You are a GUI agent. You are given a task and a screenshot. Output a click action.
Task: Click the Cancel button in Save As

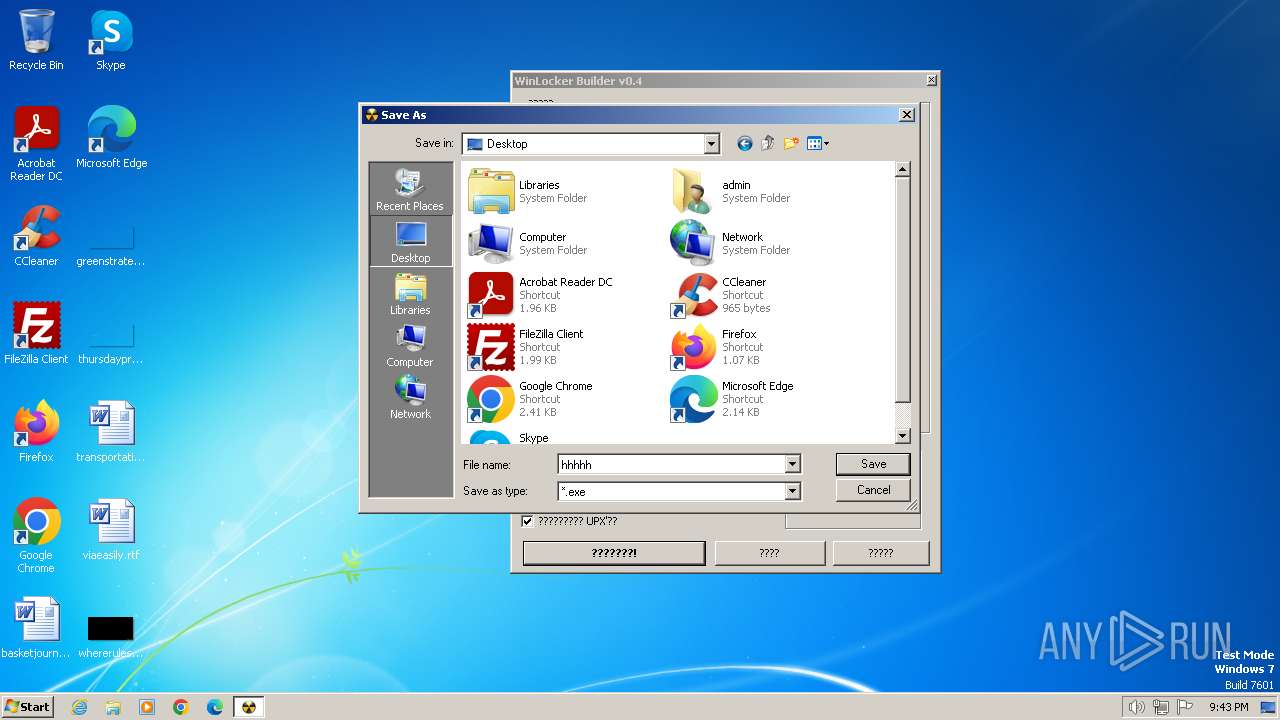point(873,490)
